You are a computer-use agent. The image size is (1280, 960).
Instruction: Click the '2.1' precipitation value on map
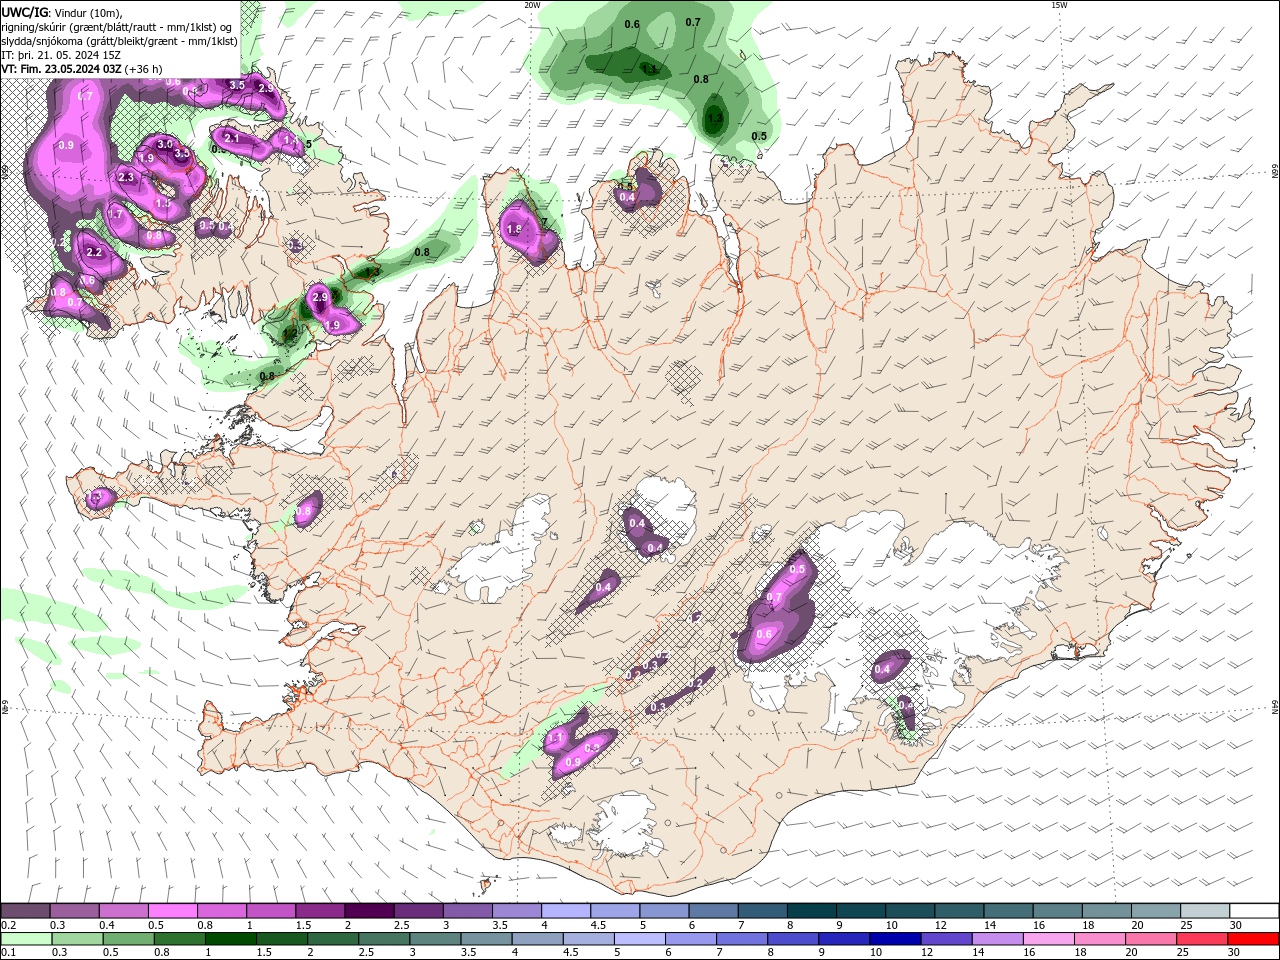point(231,138)
